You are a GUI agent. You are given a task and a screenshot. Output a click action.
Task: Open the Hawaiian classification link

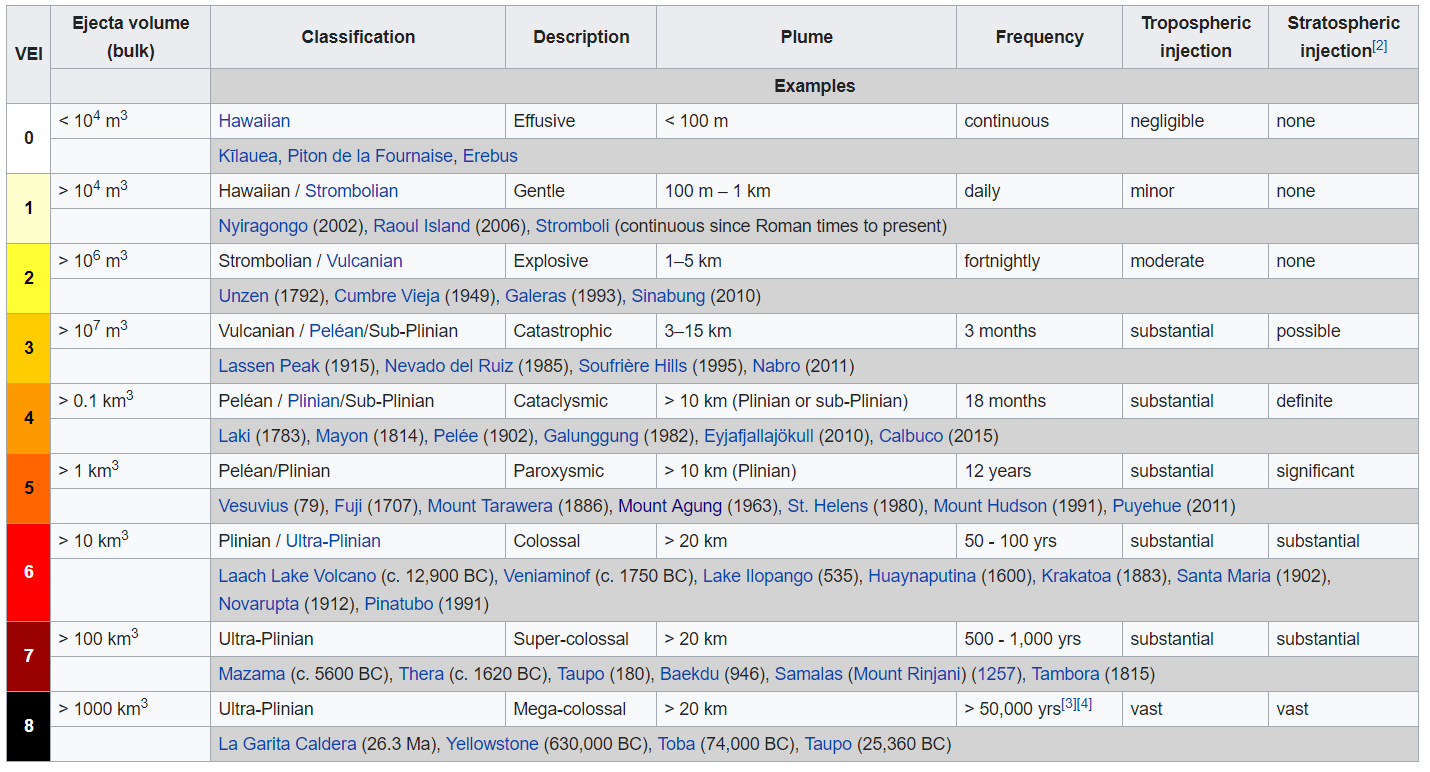coord(254,121)
